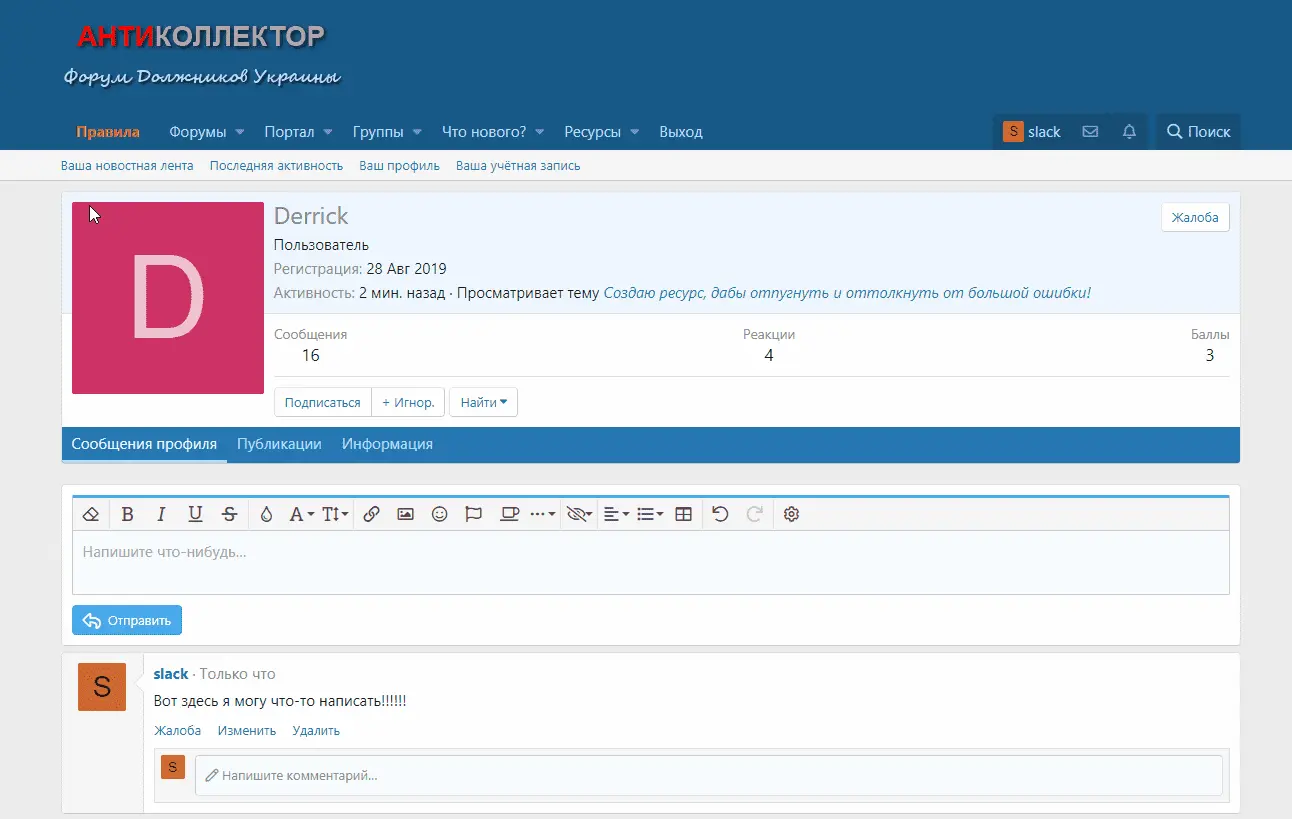
Task: Click the Напишите комментарий input field
Action: point(708,775)
